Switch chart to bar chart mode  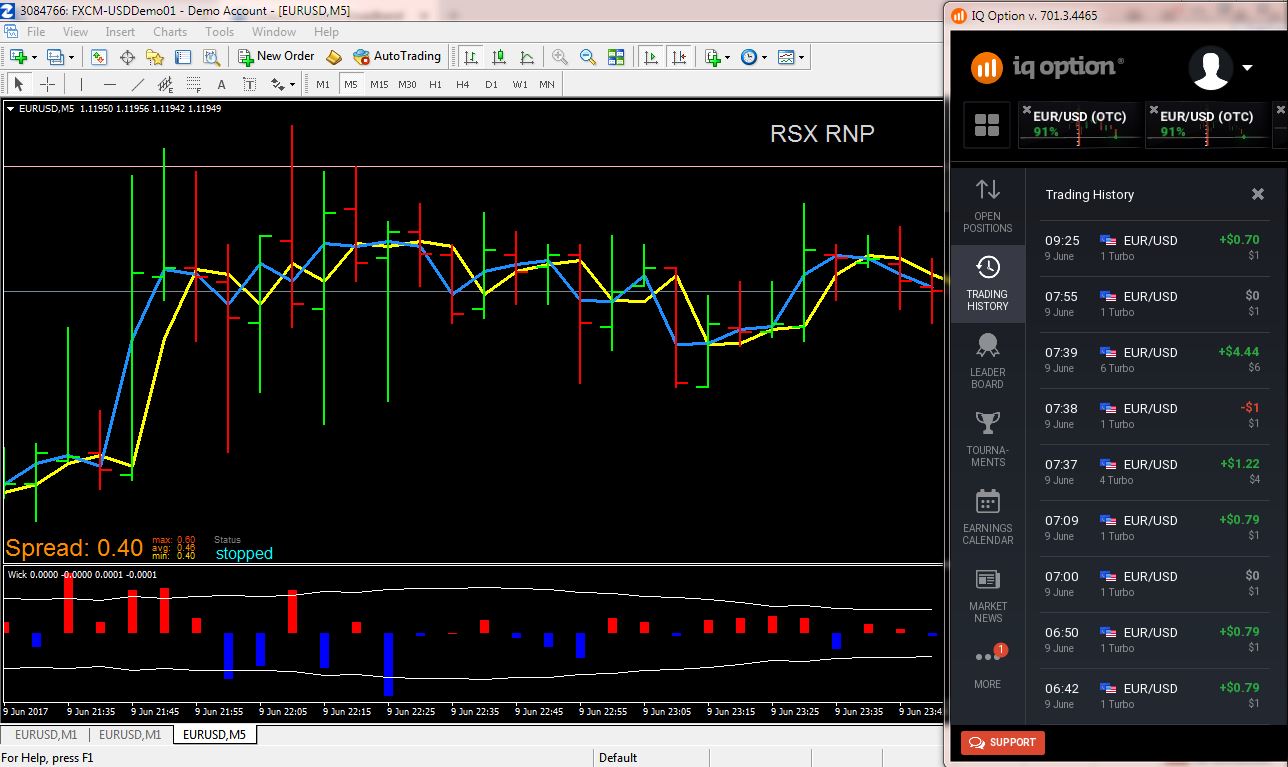(471, 57)
